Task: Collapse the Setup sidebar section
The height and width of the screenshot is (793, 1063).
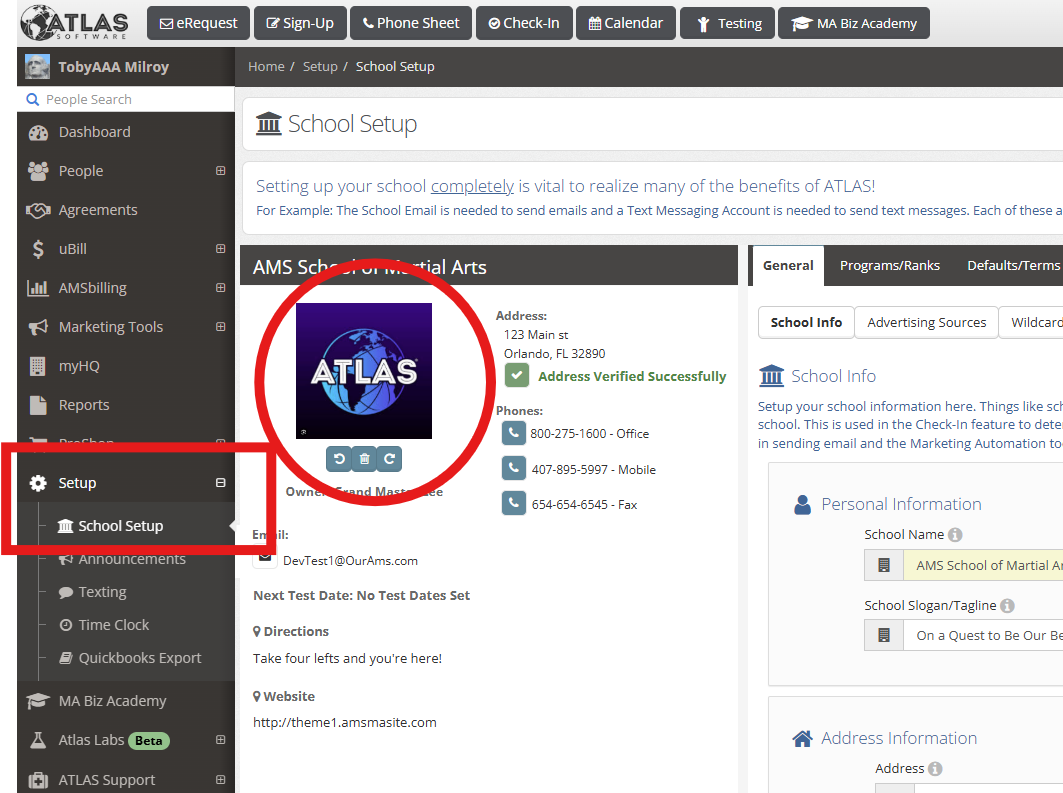Action: tap(220, 483)
